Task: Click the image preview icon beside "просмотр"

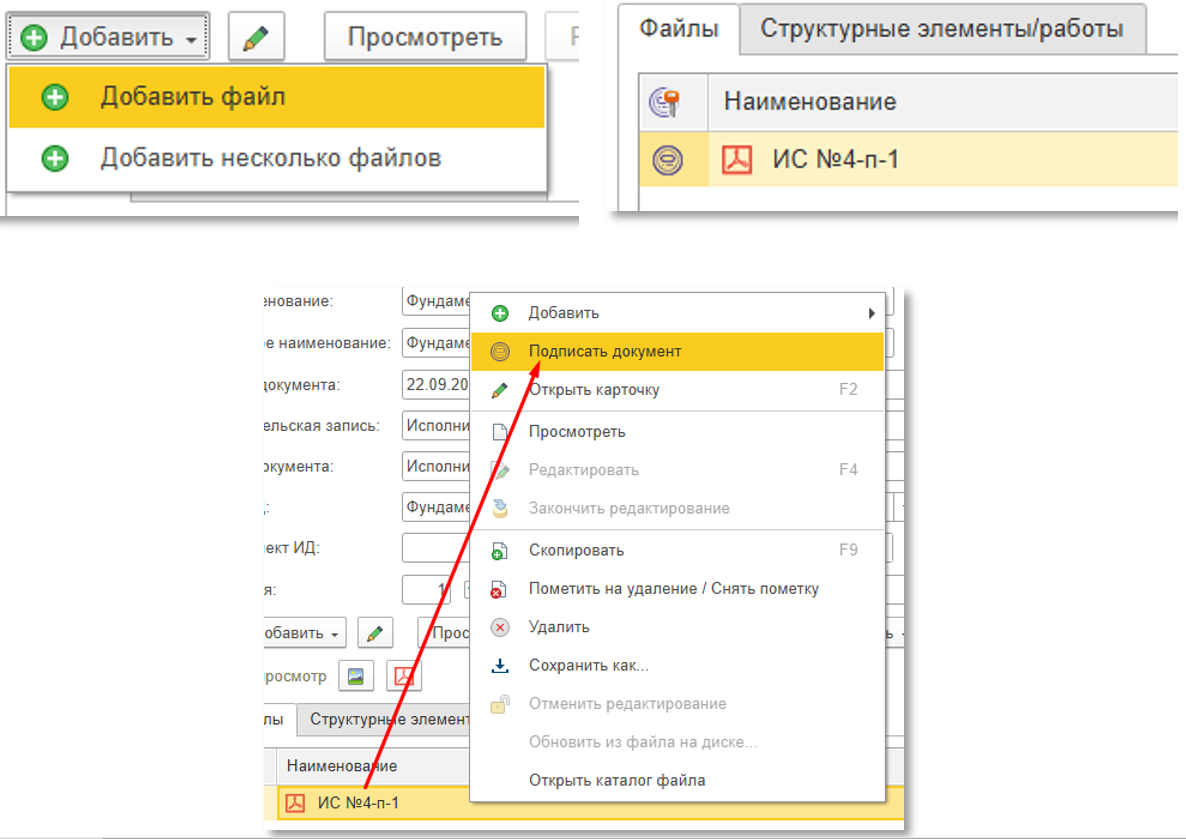Action: point(355,676)
